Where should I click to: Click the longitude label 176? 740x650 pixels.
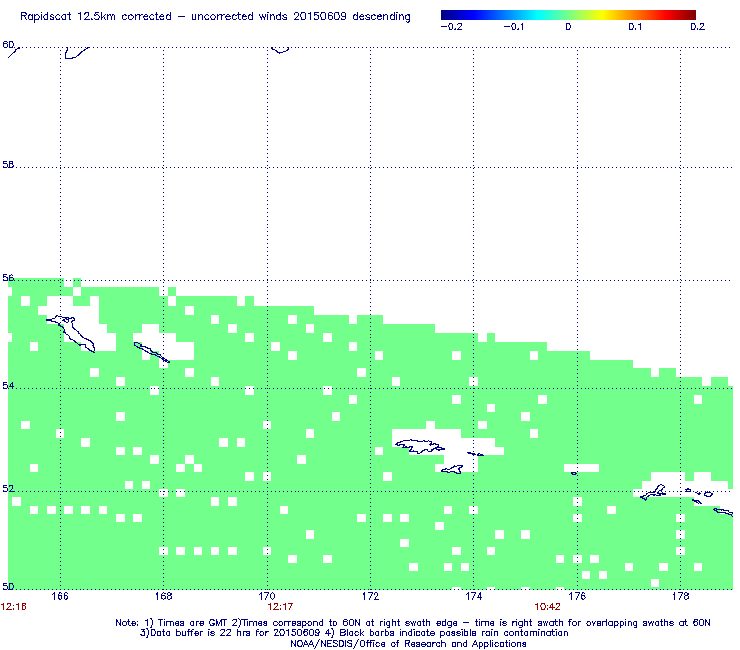[577, 596]
